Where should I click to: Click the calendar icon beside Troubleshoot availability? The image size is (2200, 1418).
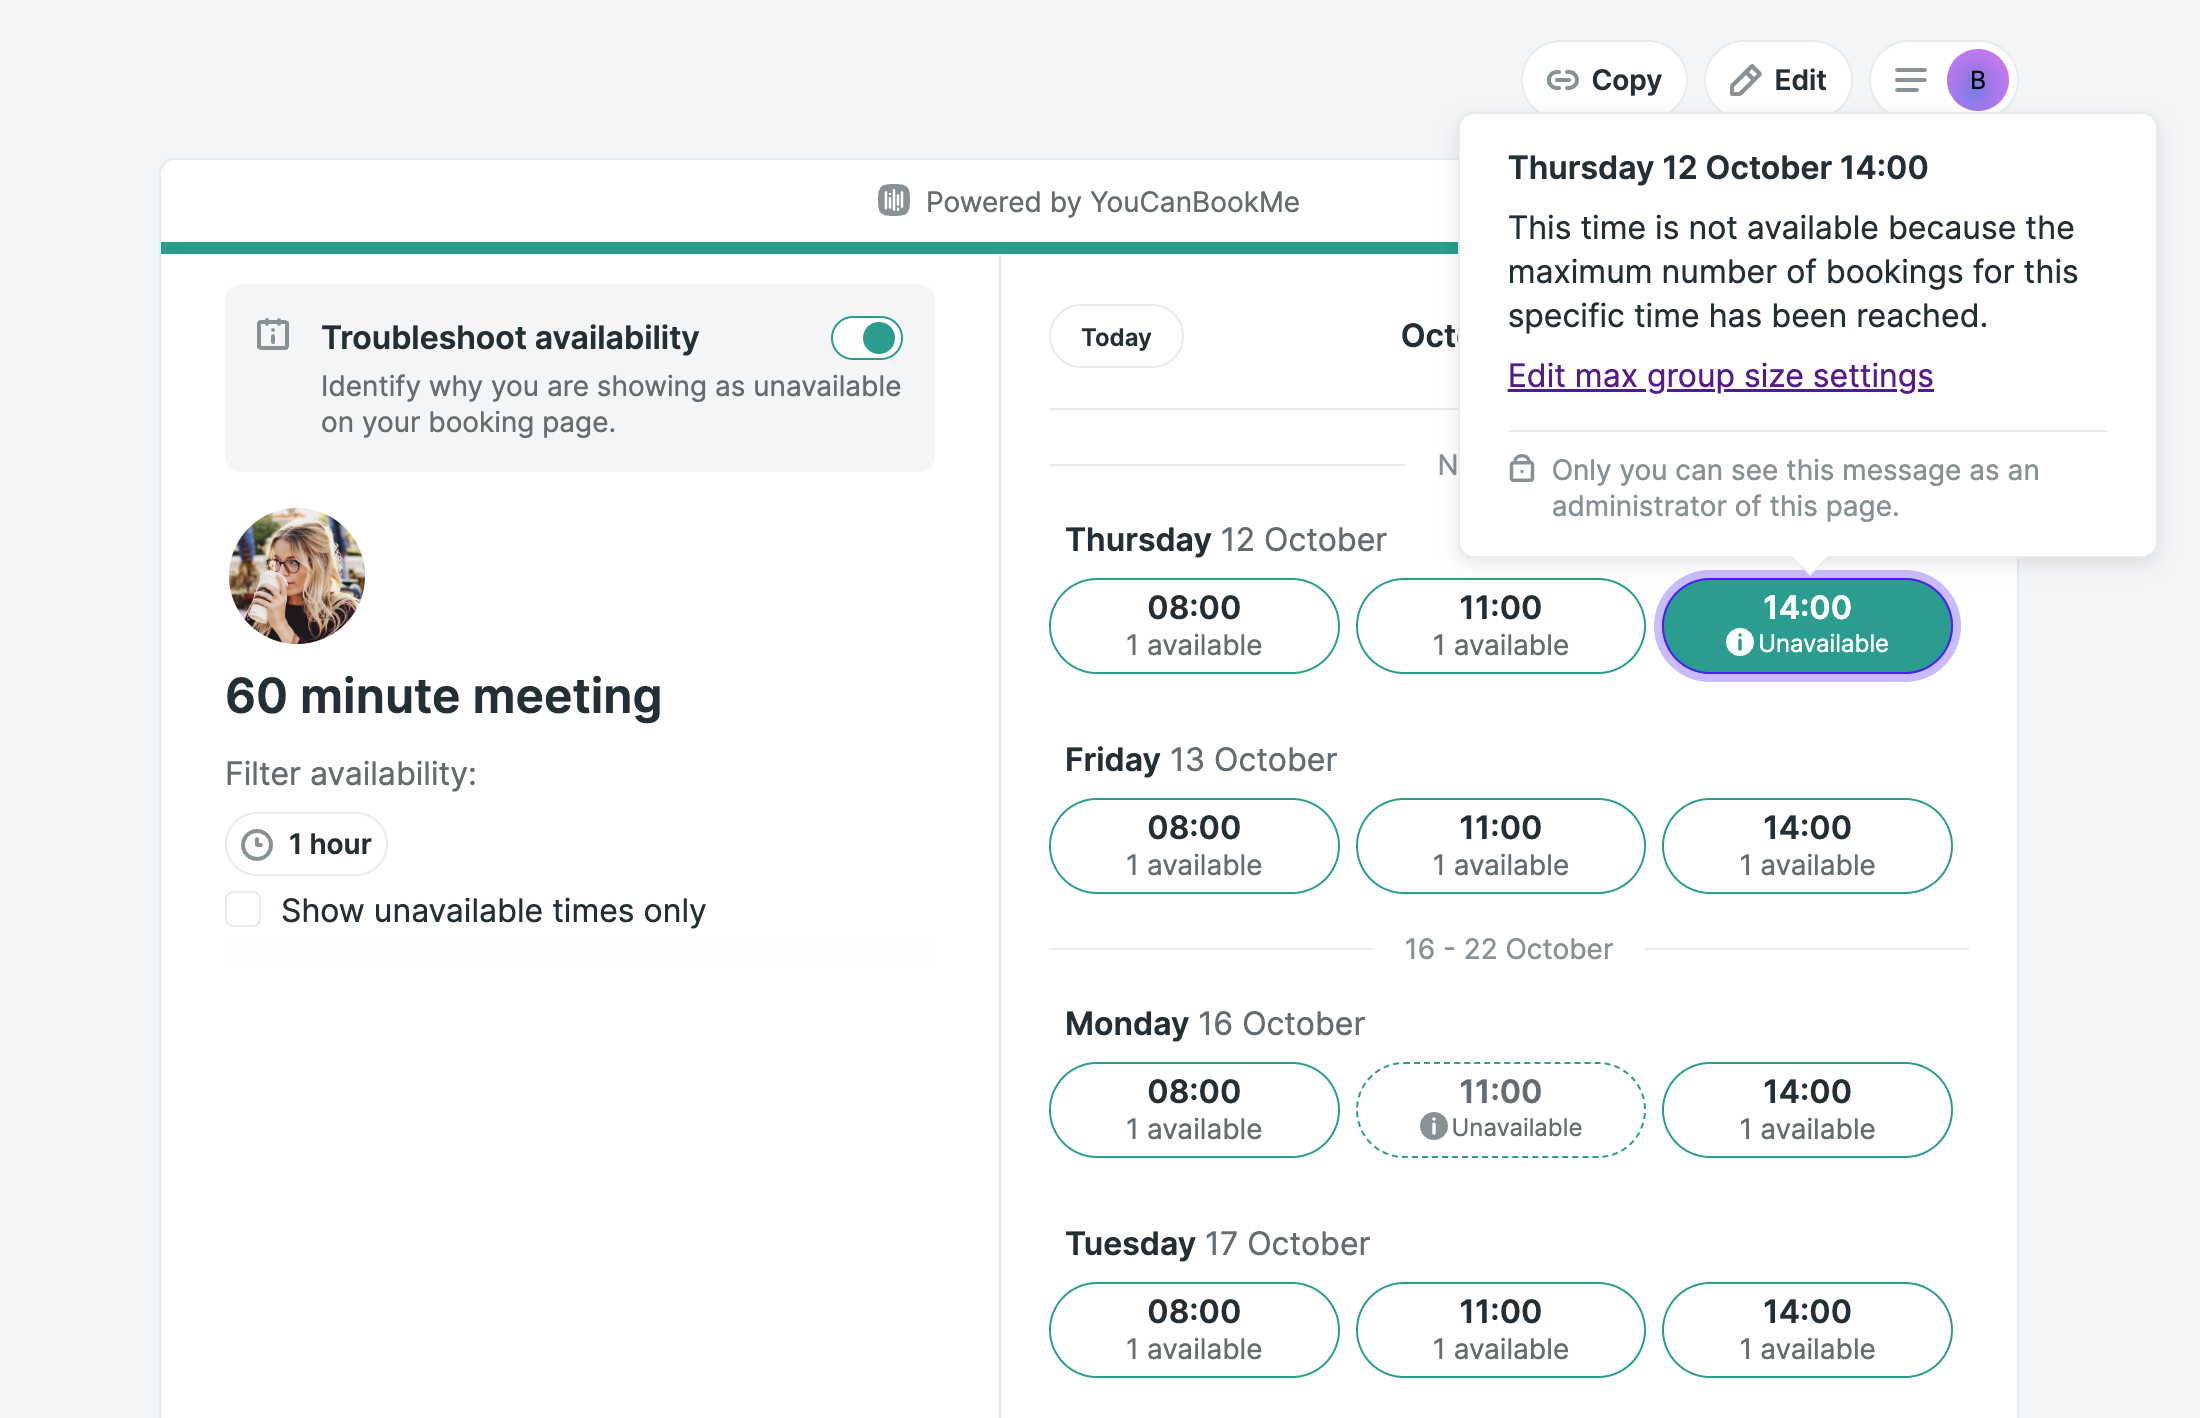(x=273, y=334)
